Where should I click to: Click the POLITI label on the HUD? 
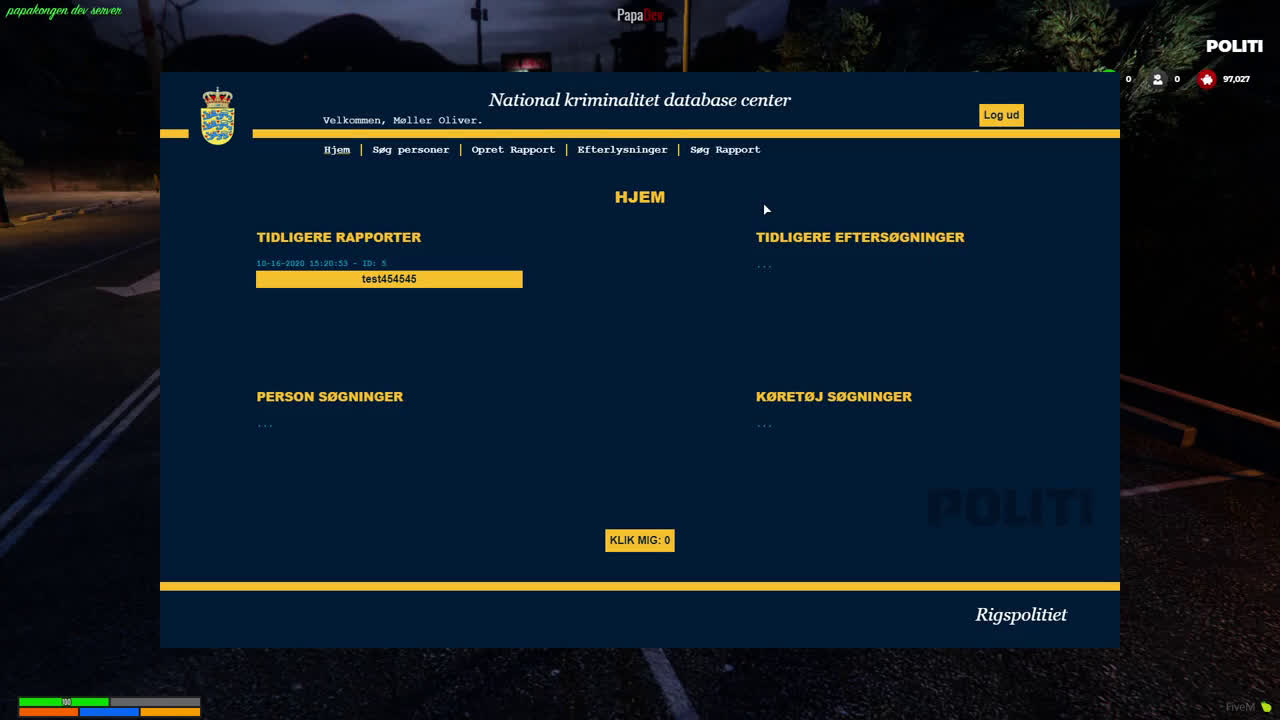1234,46
